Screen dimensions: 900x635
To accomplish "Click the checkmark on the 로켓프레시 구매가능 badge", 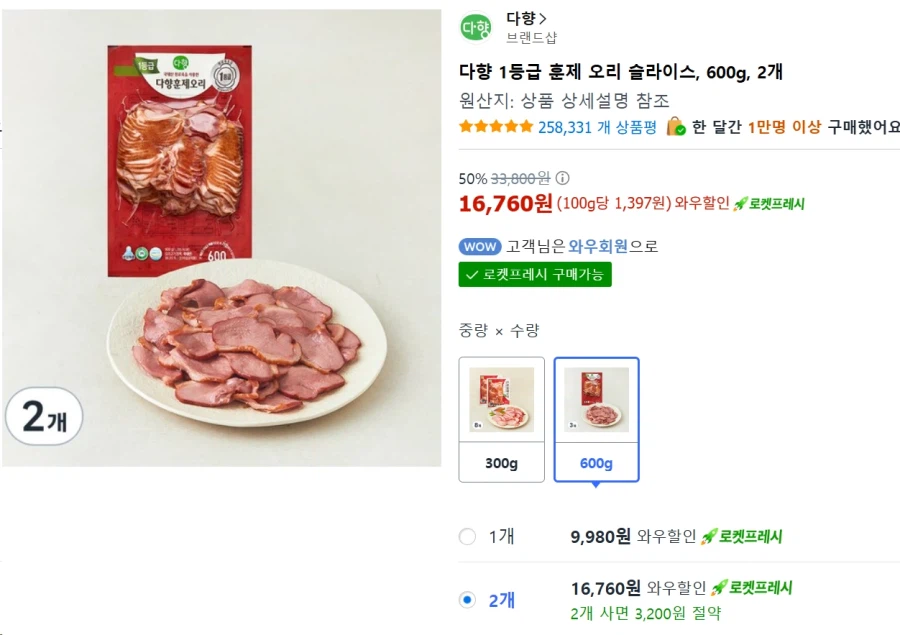I will coord(470,274).
